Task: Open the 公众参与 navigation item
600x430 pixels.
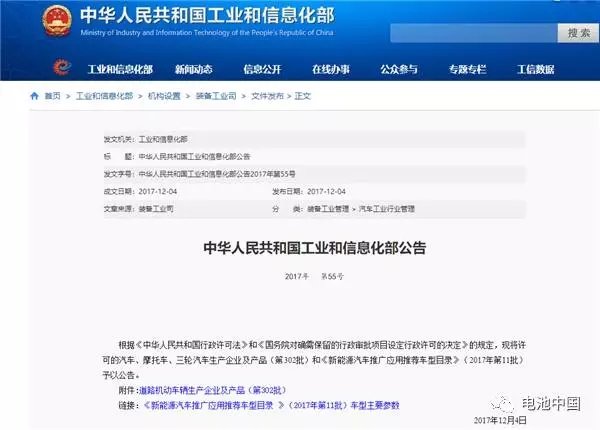Action: 399,69
